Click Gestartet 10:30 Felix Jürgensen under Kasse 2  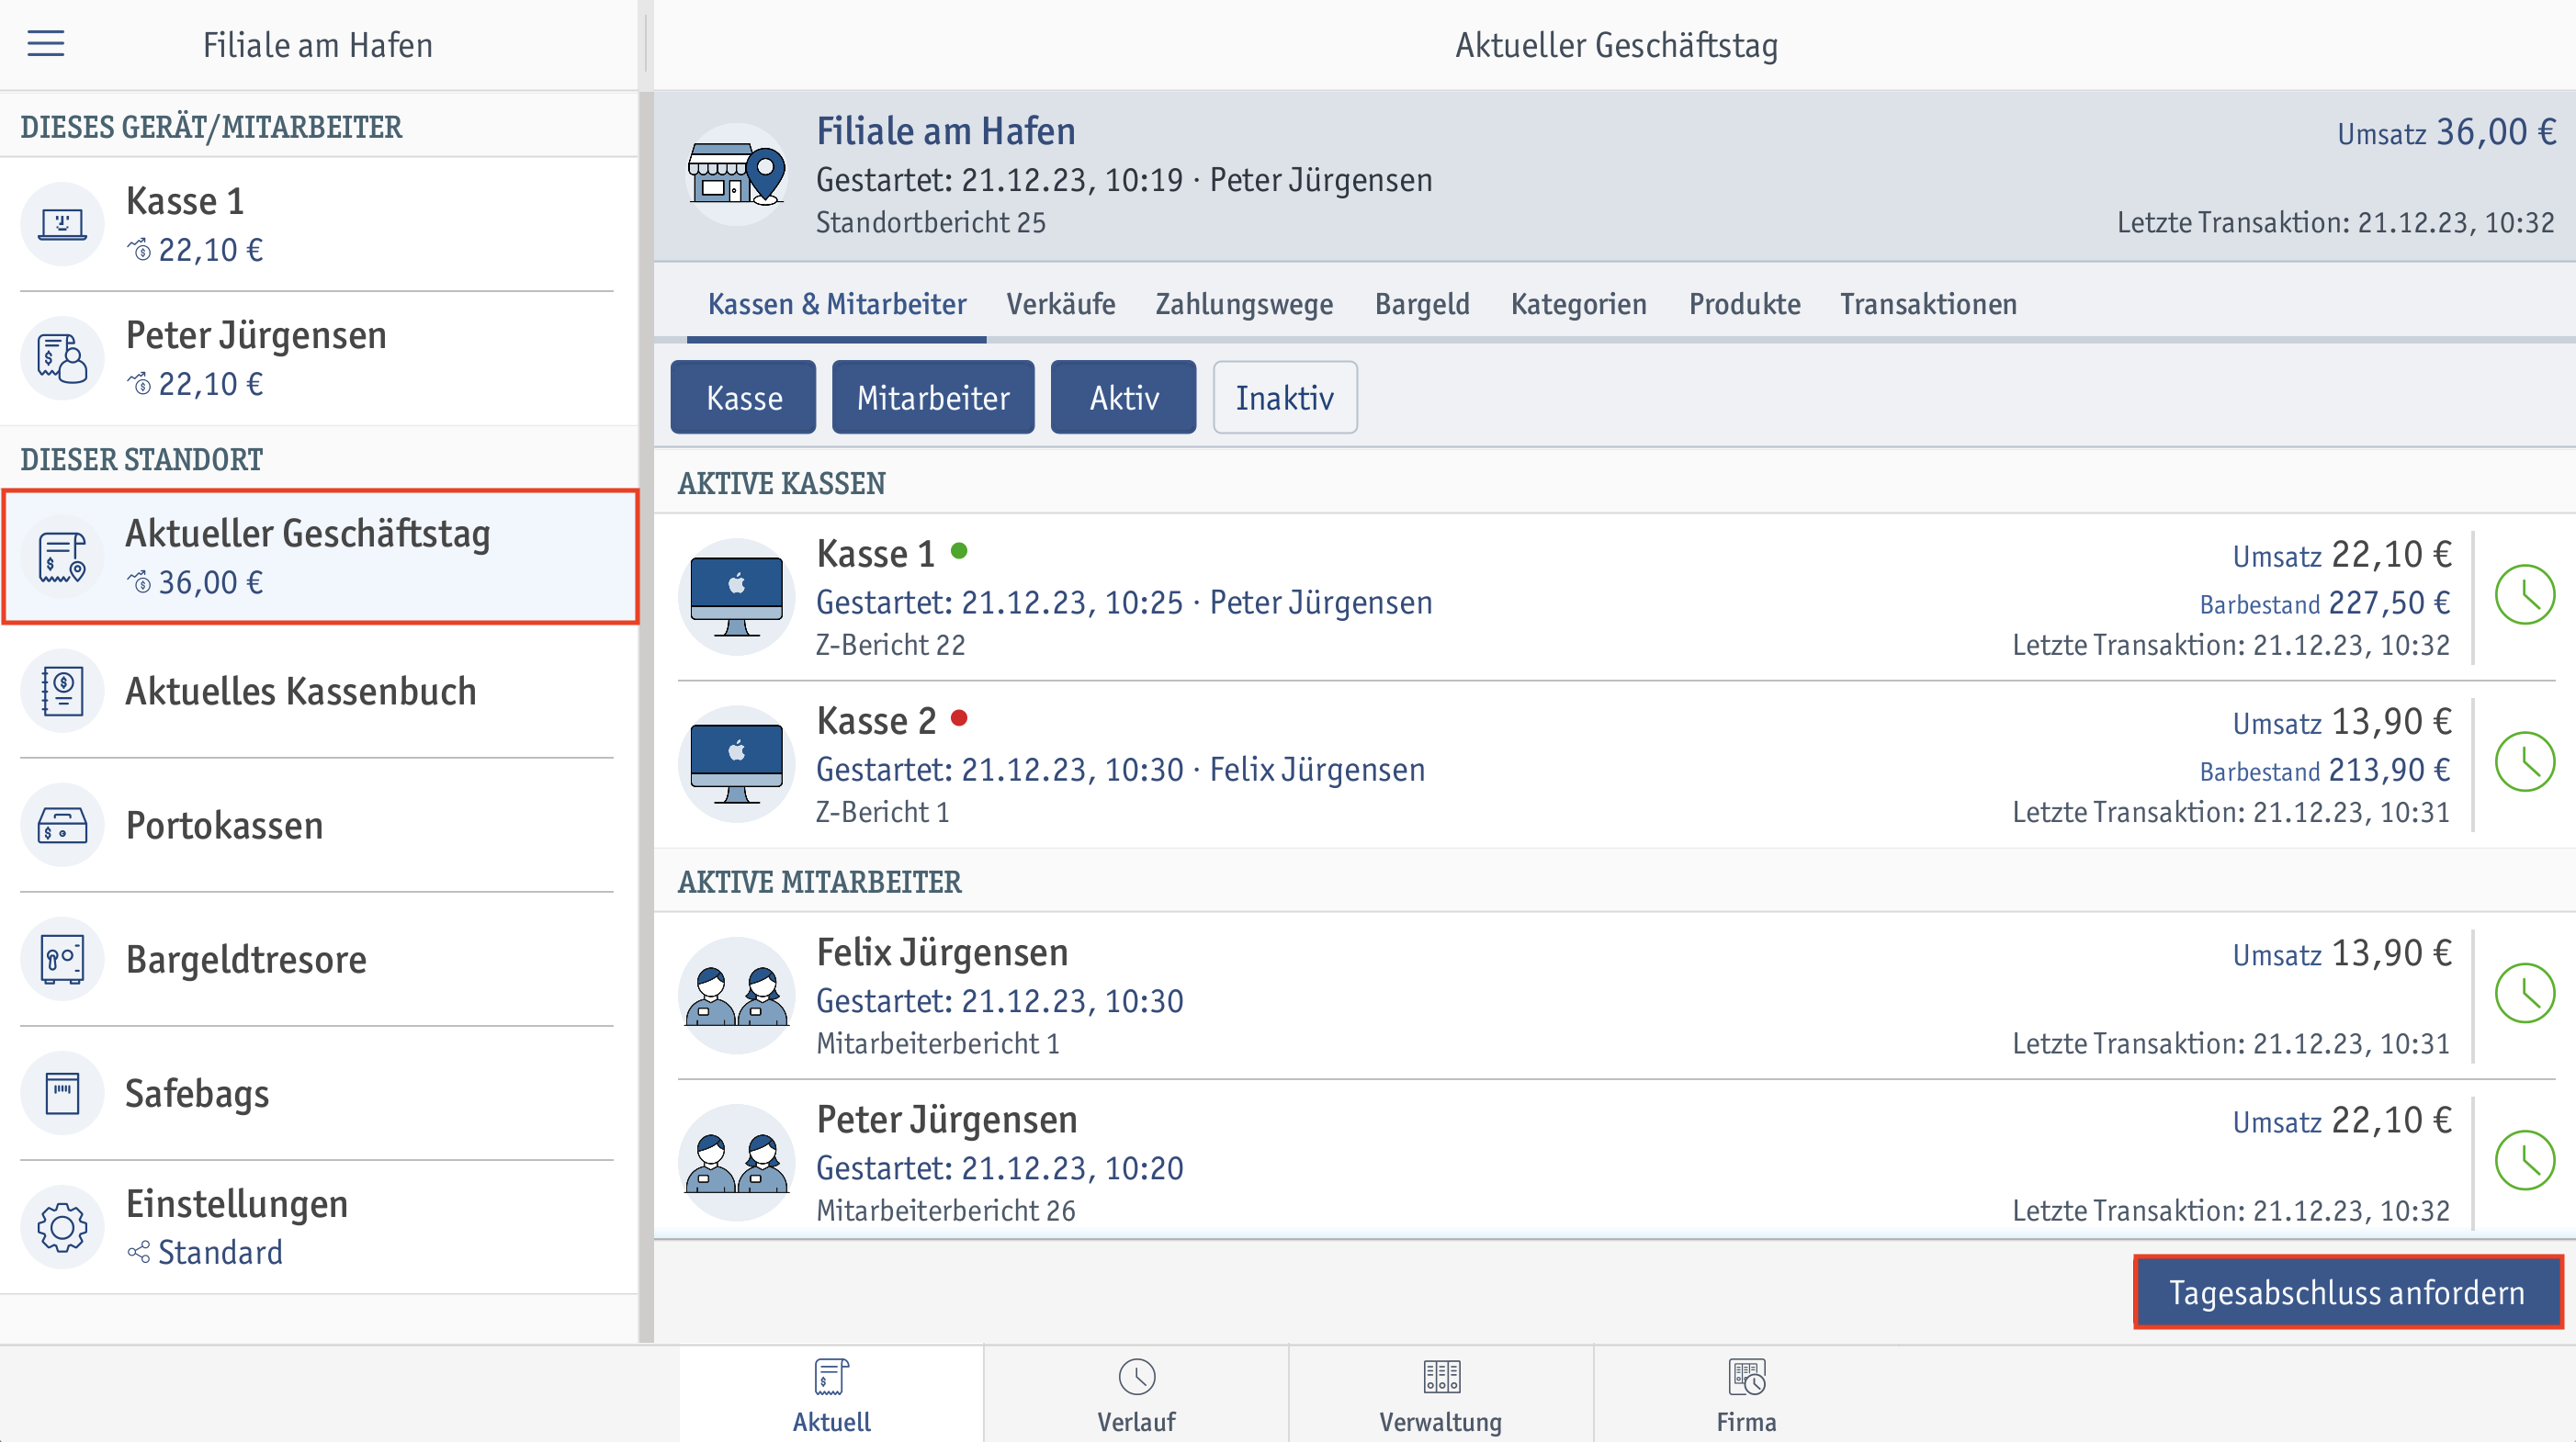pos(1121,769)
